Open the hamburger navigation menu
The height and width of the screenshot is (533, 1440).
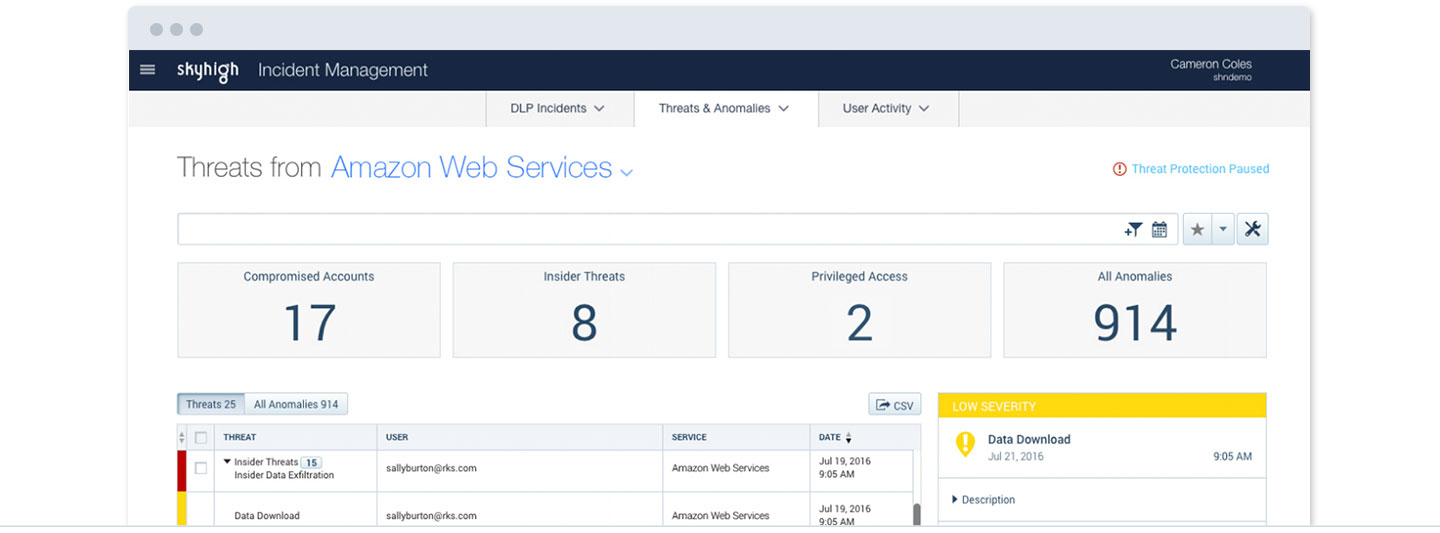[x=148, y=70]
